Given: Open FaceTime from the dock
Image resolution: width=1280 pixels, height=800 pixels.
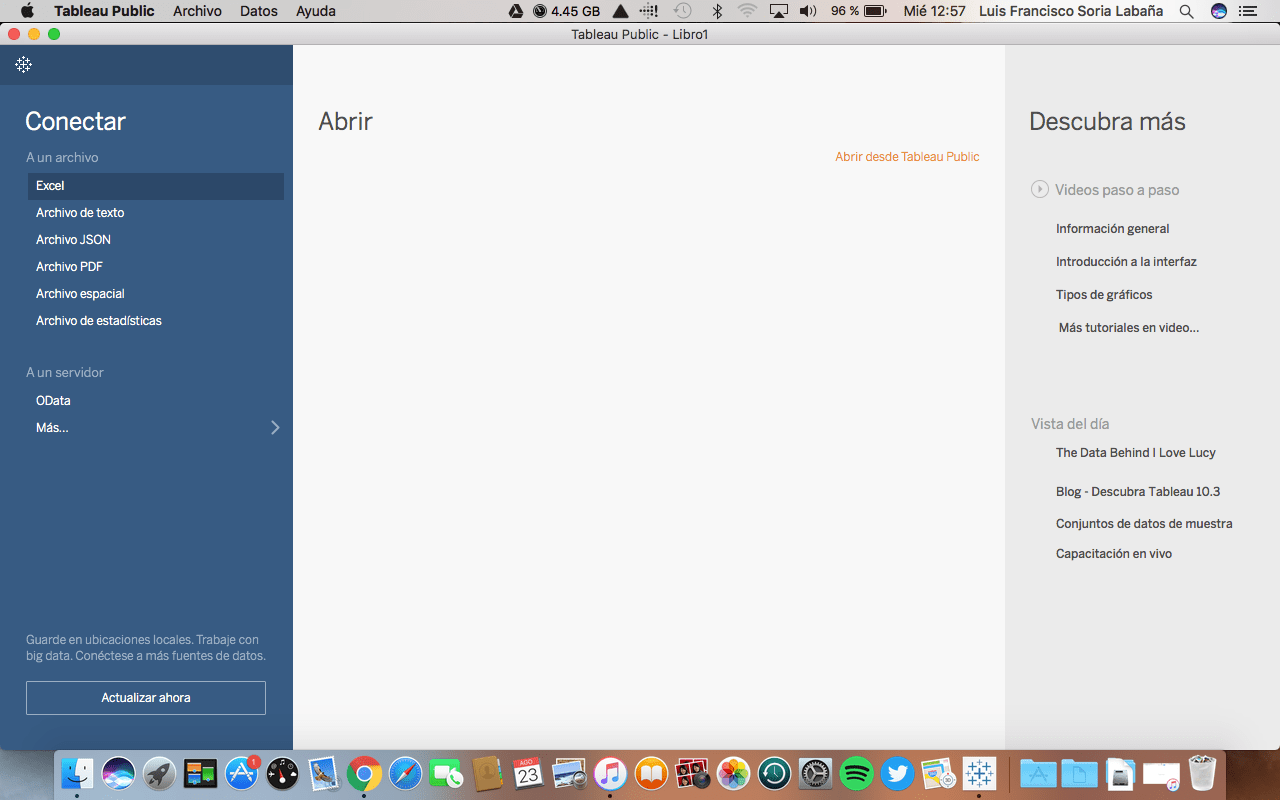Looking at the screenshot, I should (446, 773).
